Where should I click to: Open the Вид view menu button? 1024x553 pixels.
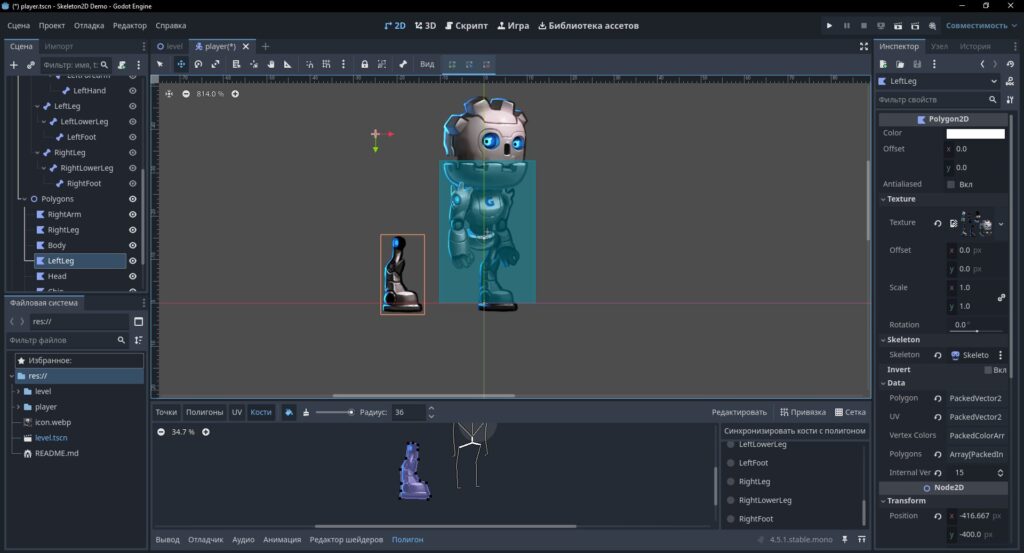click(x=427, y=64)
